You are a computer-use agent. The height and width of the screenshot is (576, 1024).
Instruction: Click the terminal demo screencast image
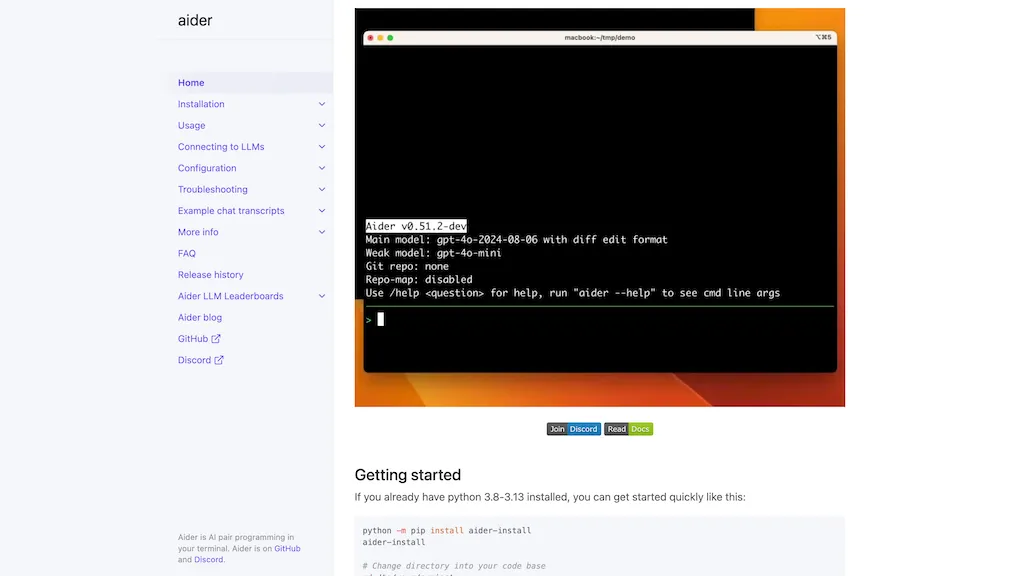[600, 207]
